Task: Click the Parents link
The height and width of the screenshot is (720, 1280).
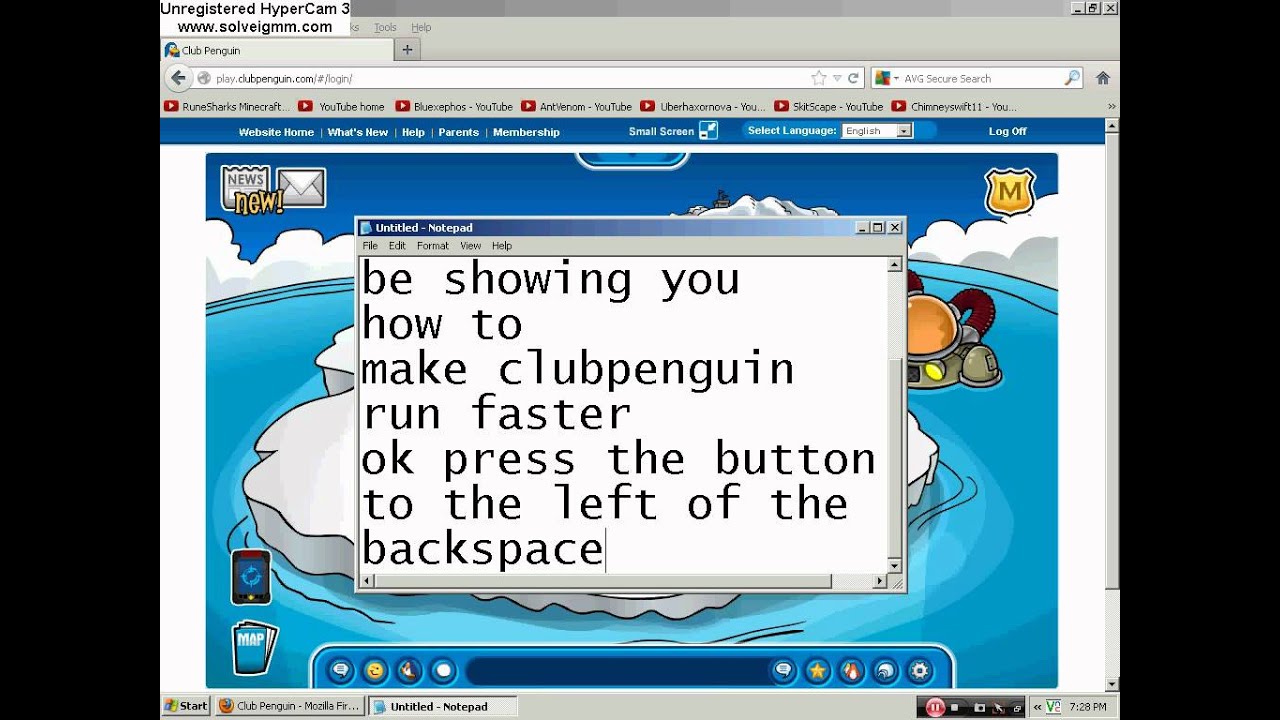Action: click(x=458, y=132)
